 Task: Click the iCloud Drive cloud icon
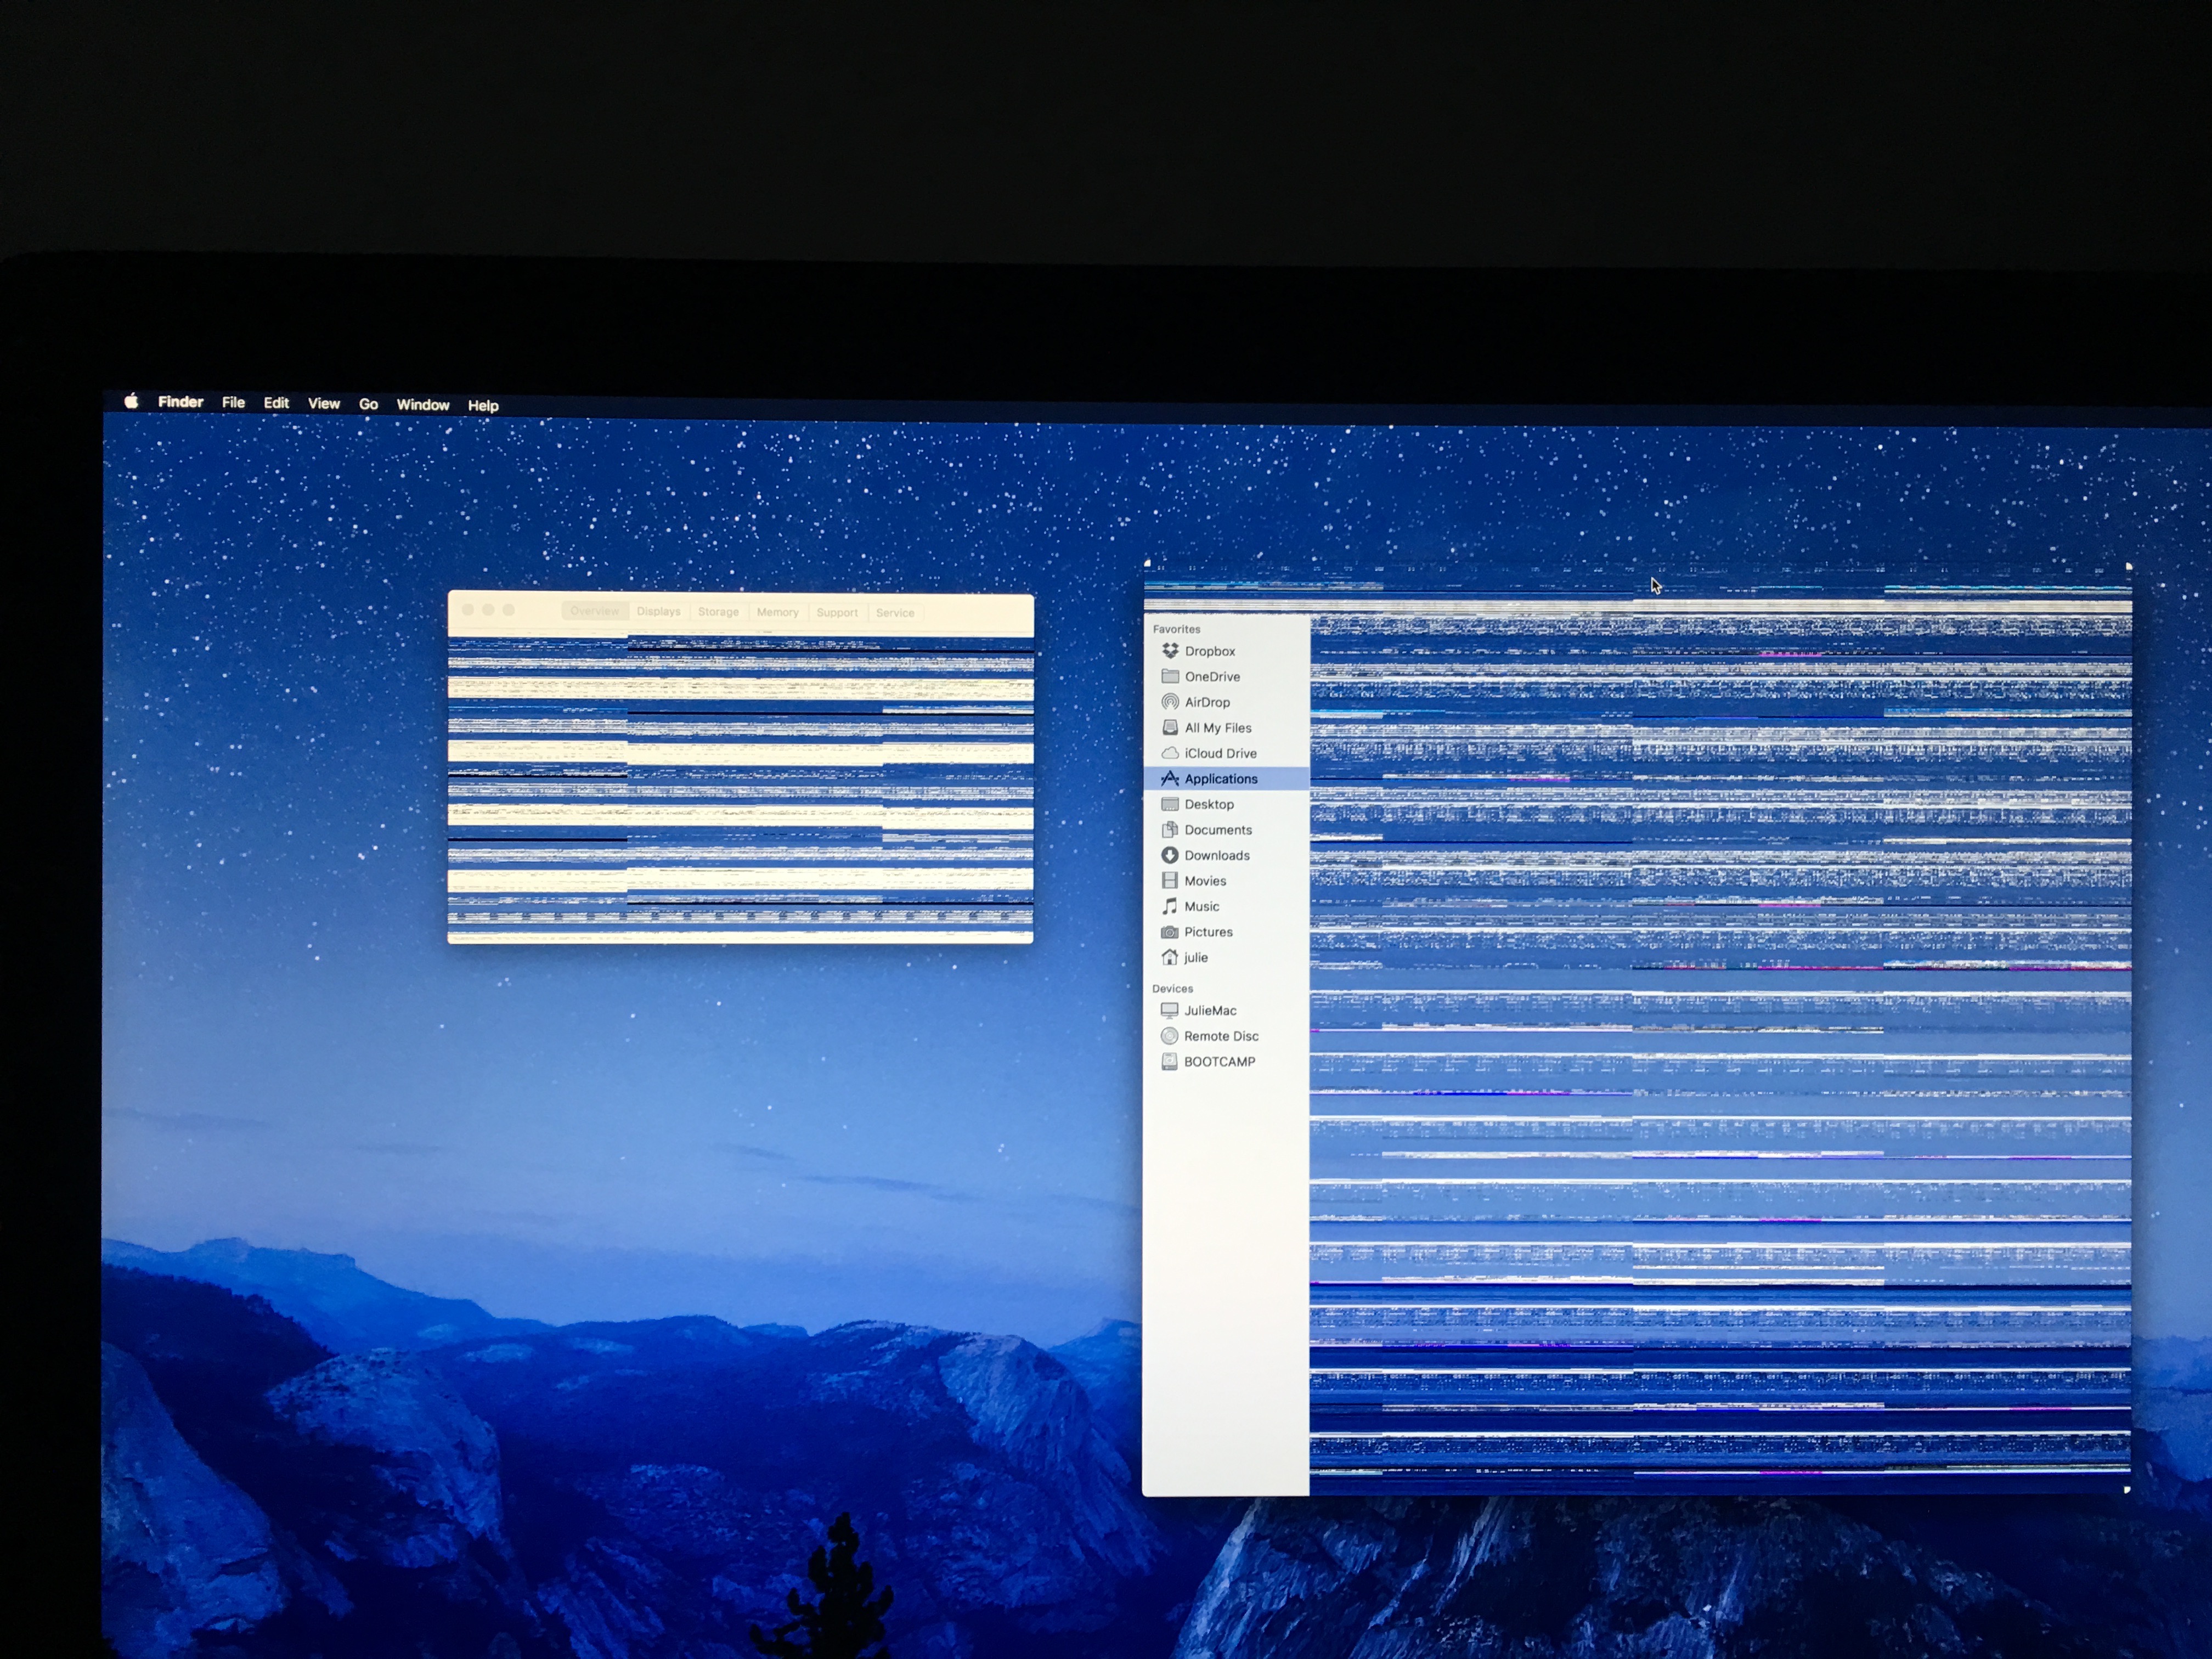click(1170, 753)
